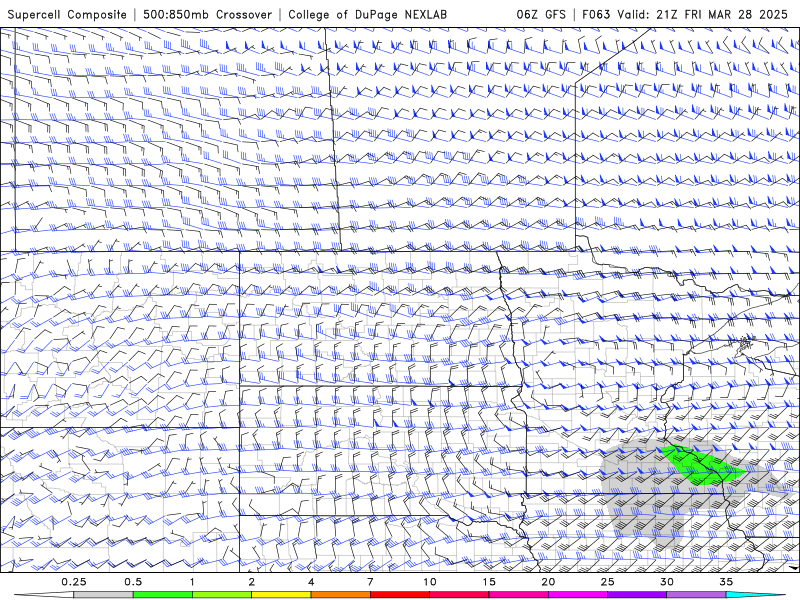The width and height of the screenshot is (800, 600).
Task: Click the orange 4–7 color bar segment
Action: [x=340, y=595]
